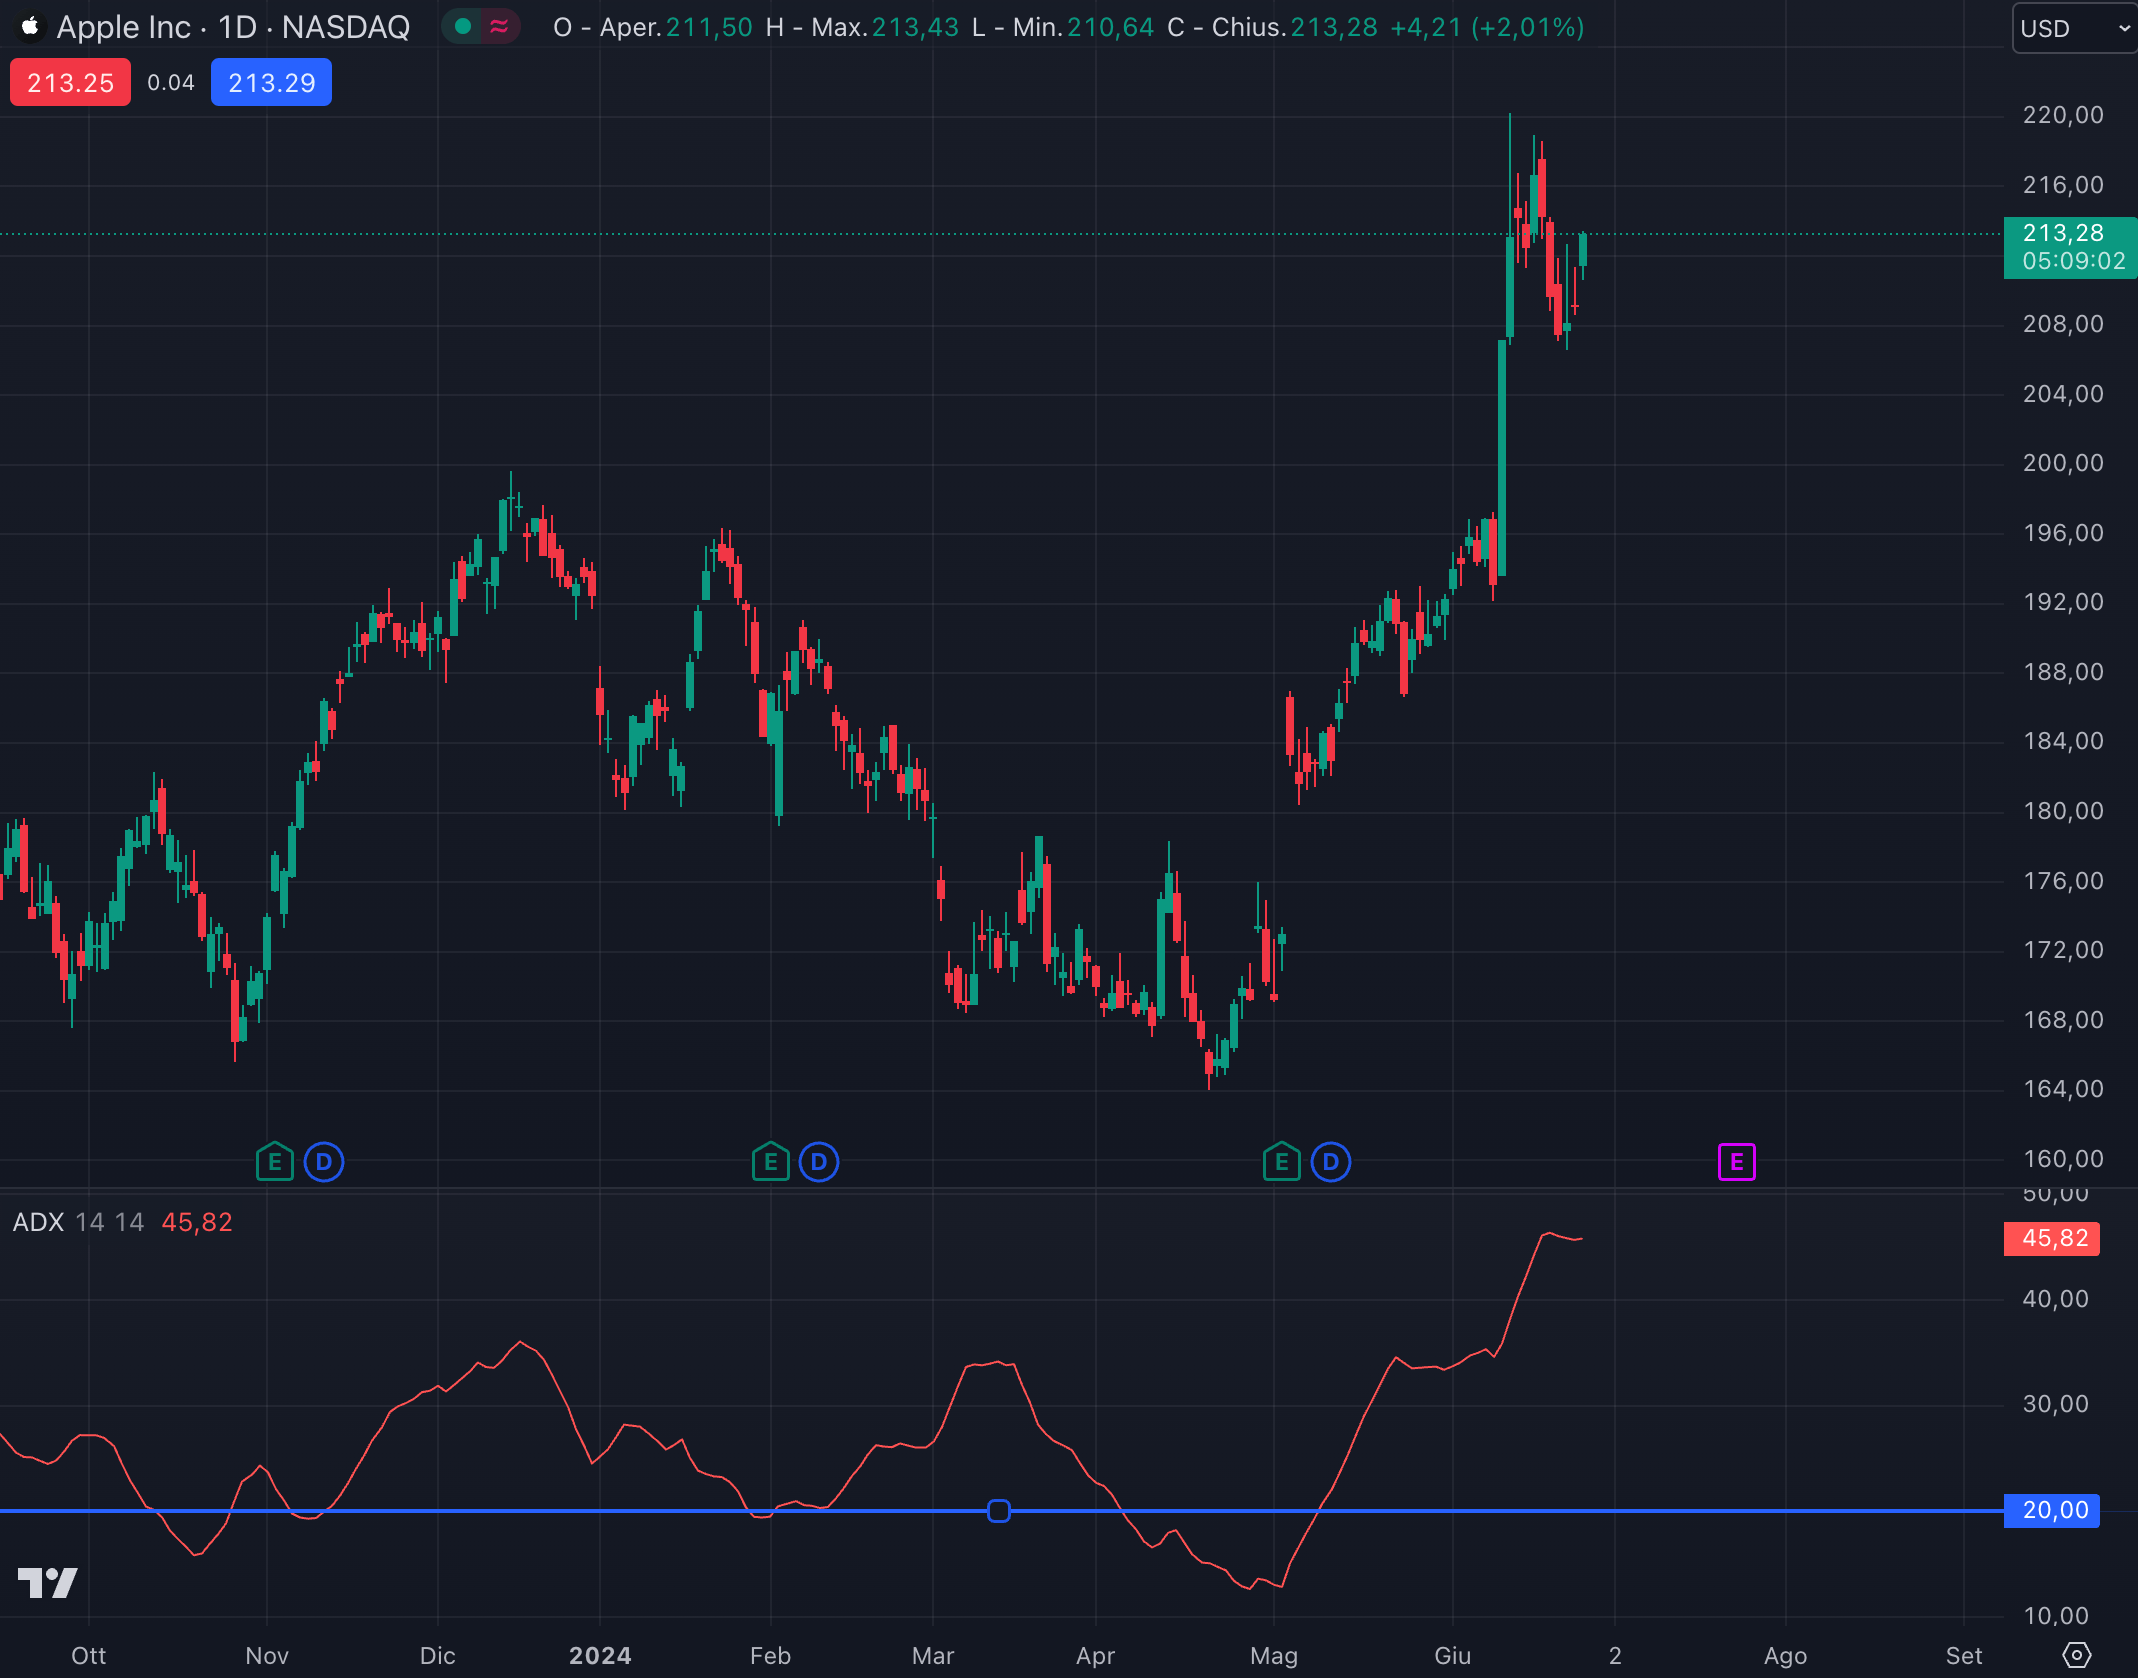Click the Apple logo next to symbol name

click(x=31, y=27)
